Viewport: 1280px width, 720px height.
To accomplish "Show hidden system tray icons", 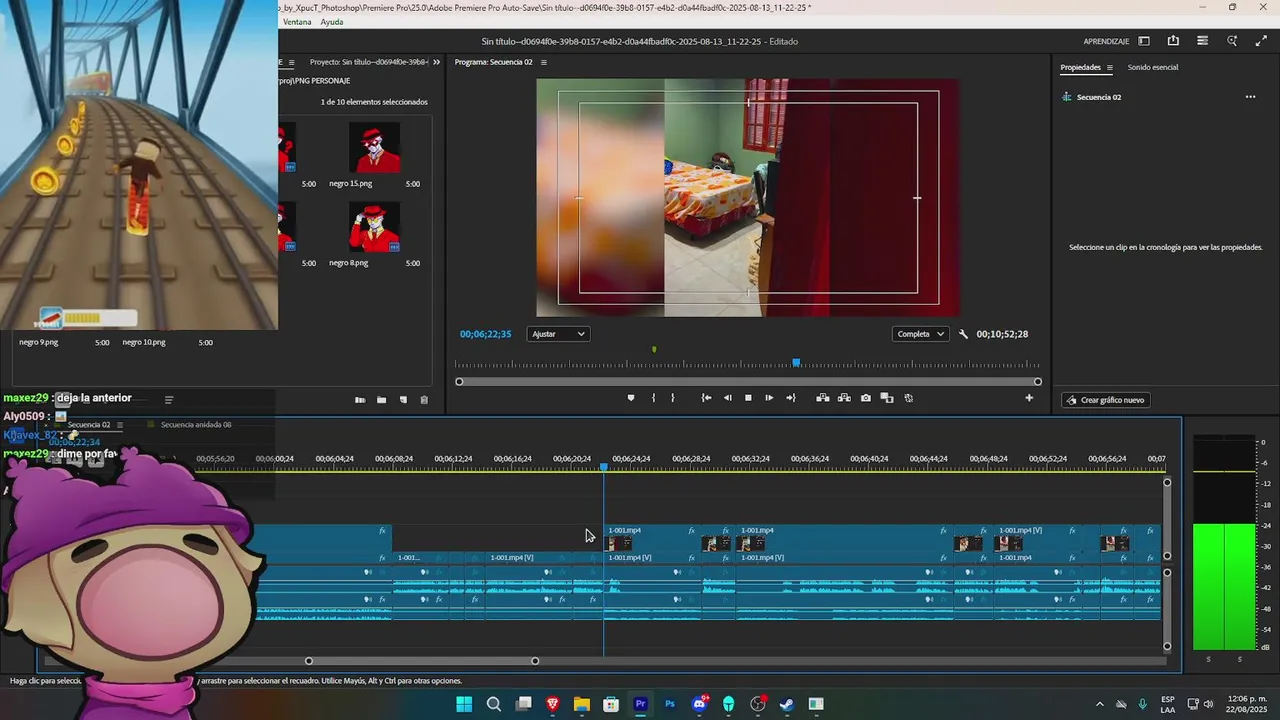I will coord(1100,704).
